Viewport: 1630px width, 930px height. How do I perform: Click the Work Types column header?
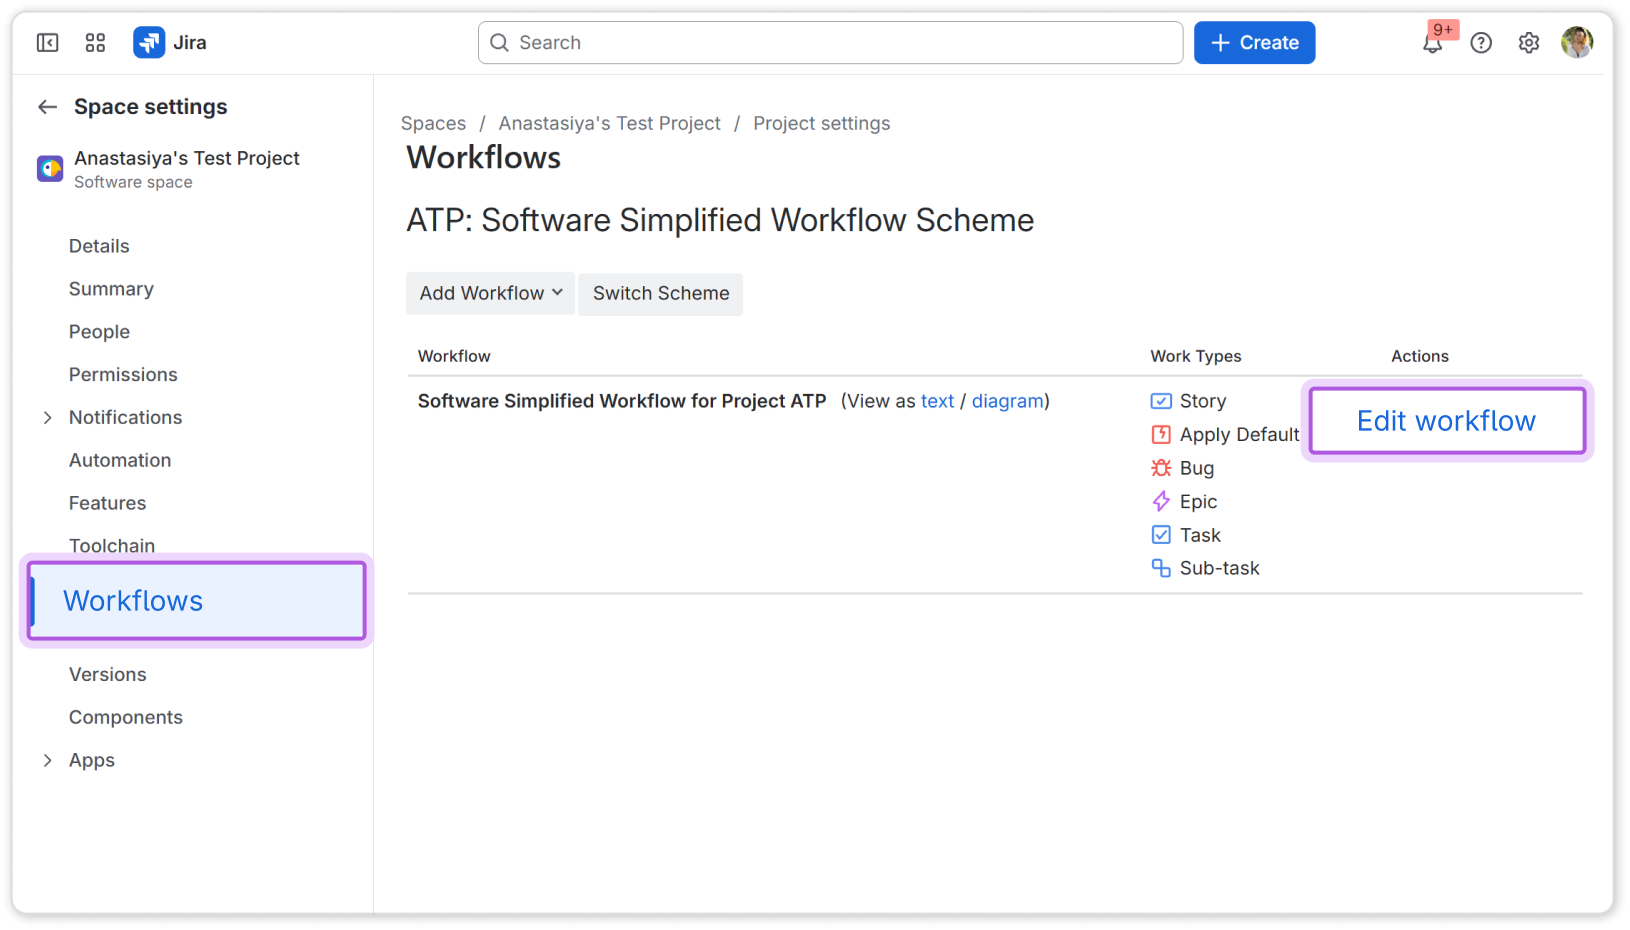coord(1196,356)
